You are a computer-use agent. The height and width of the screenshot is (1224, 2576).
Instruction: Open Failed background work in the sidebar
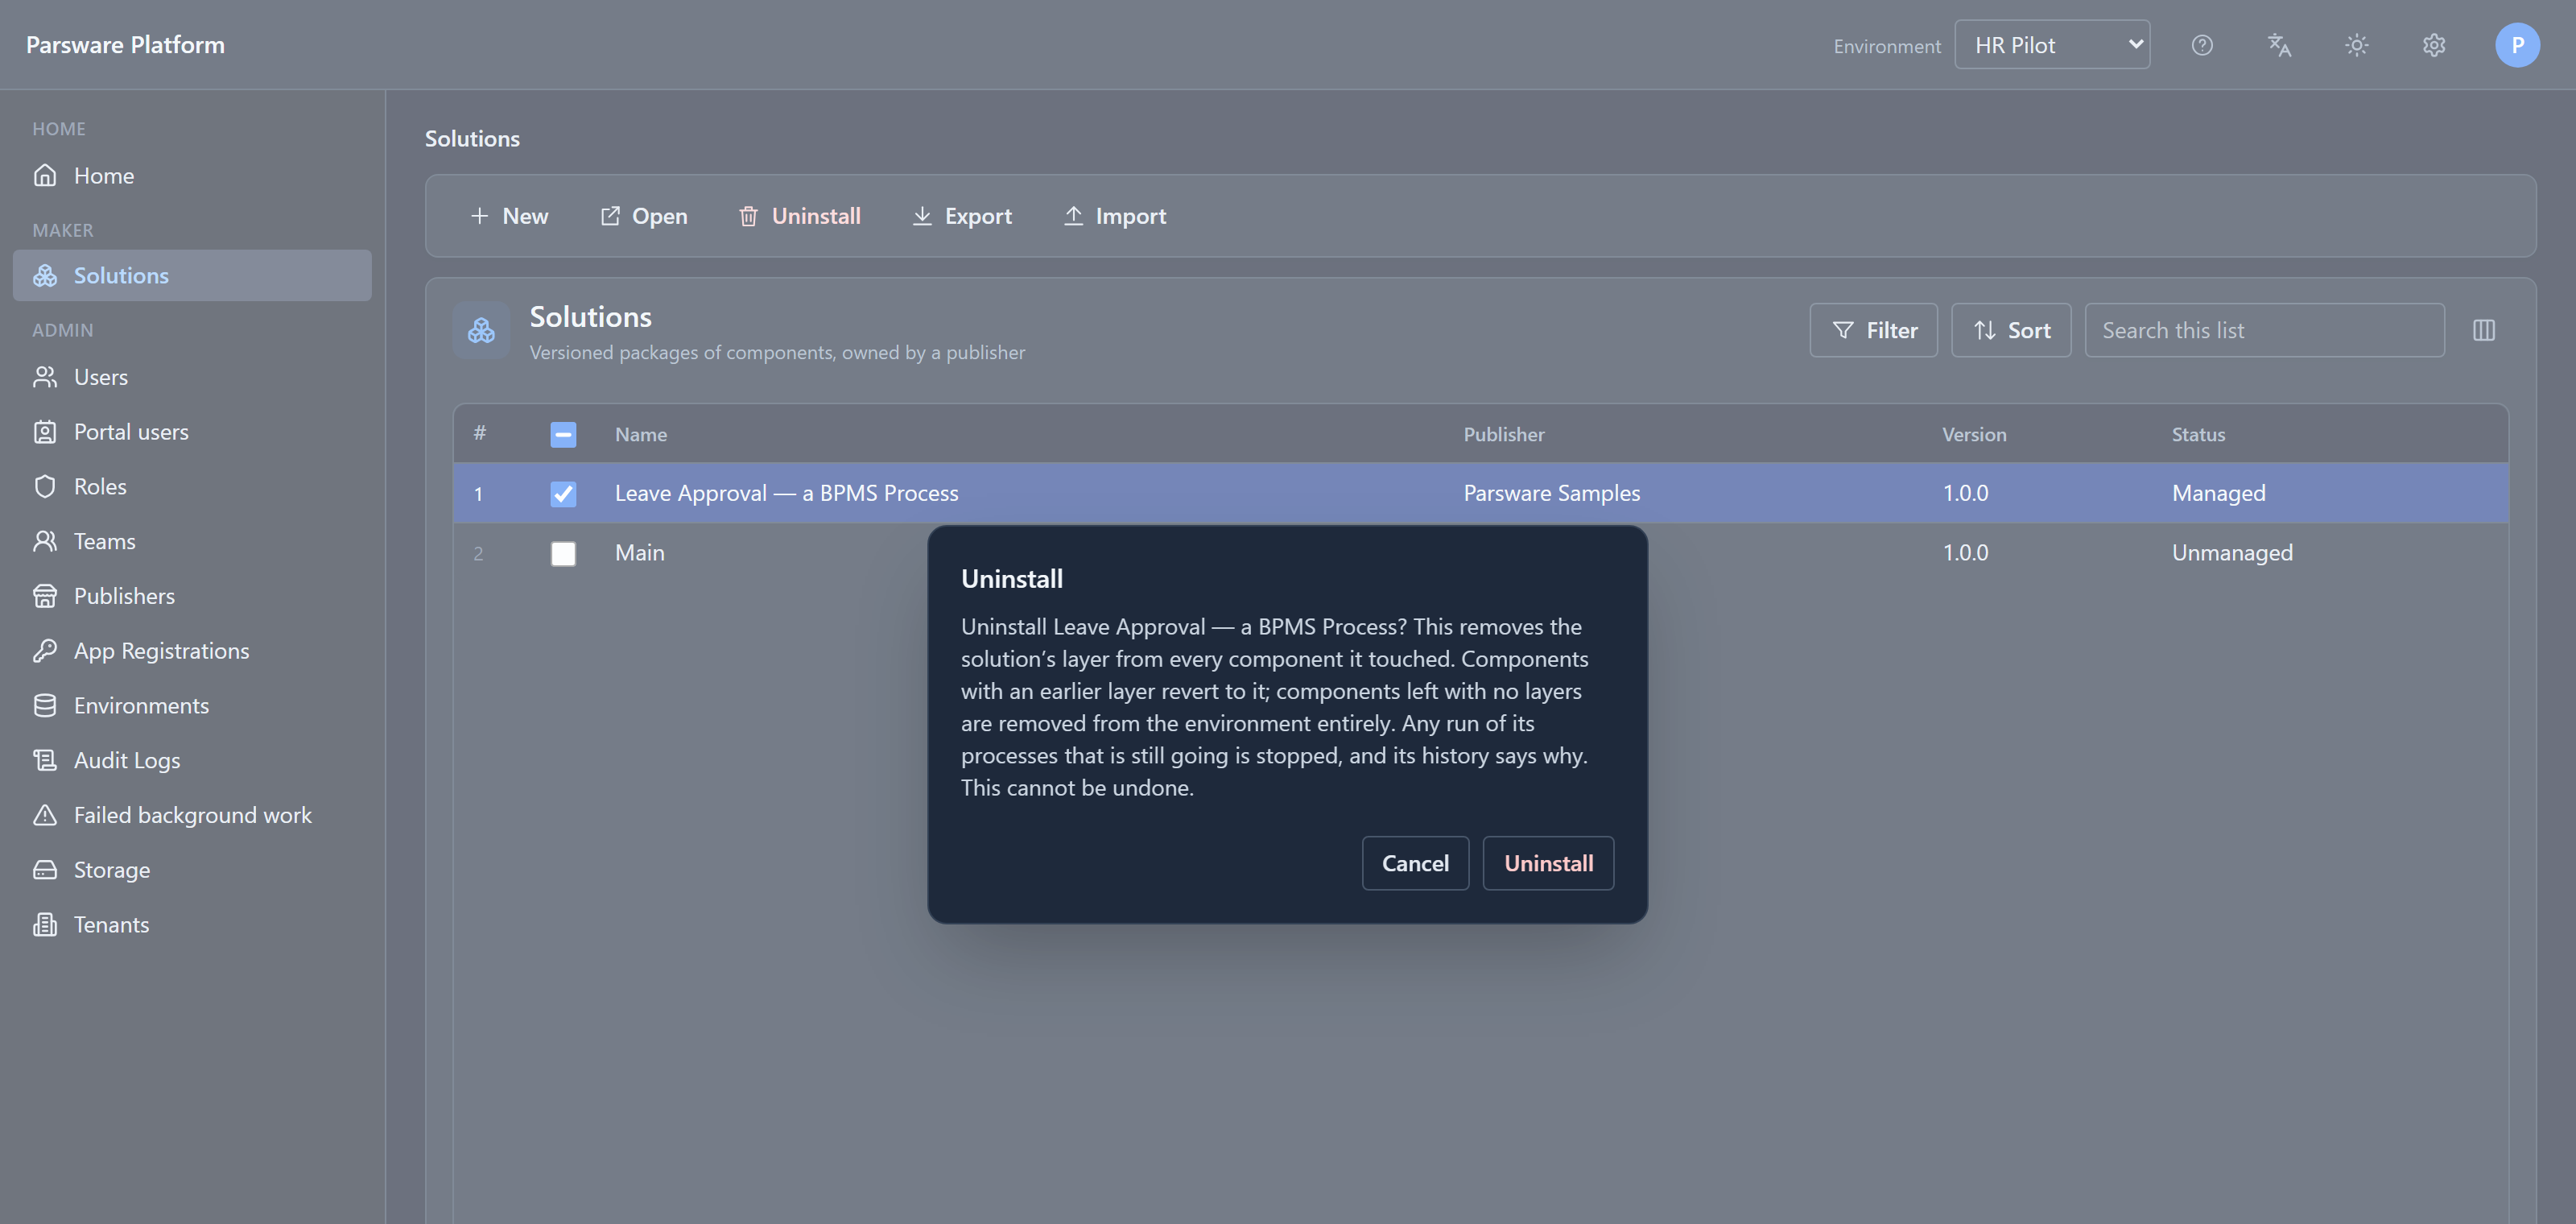click(x=192, y=815)
